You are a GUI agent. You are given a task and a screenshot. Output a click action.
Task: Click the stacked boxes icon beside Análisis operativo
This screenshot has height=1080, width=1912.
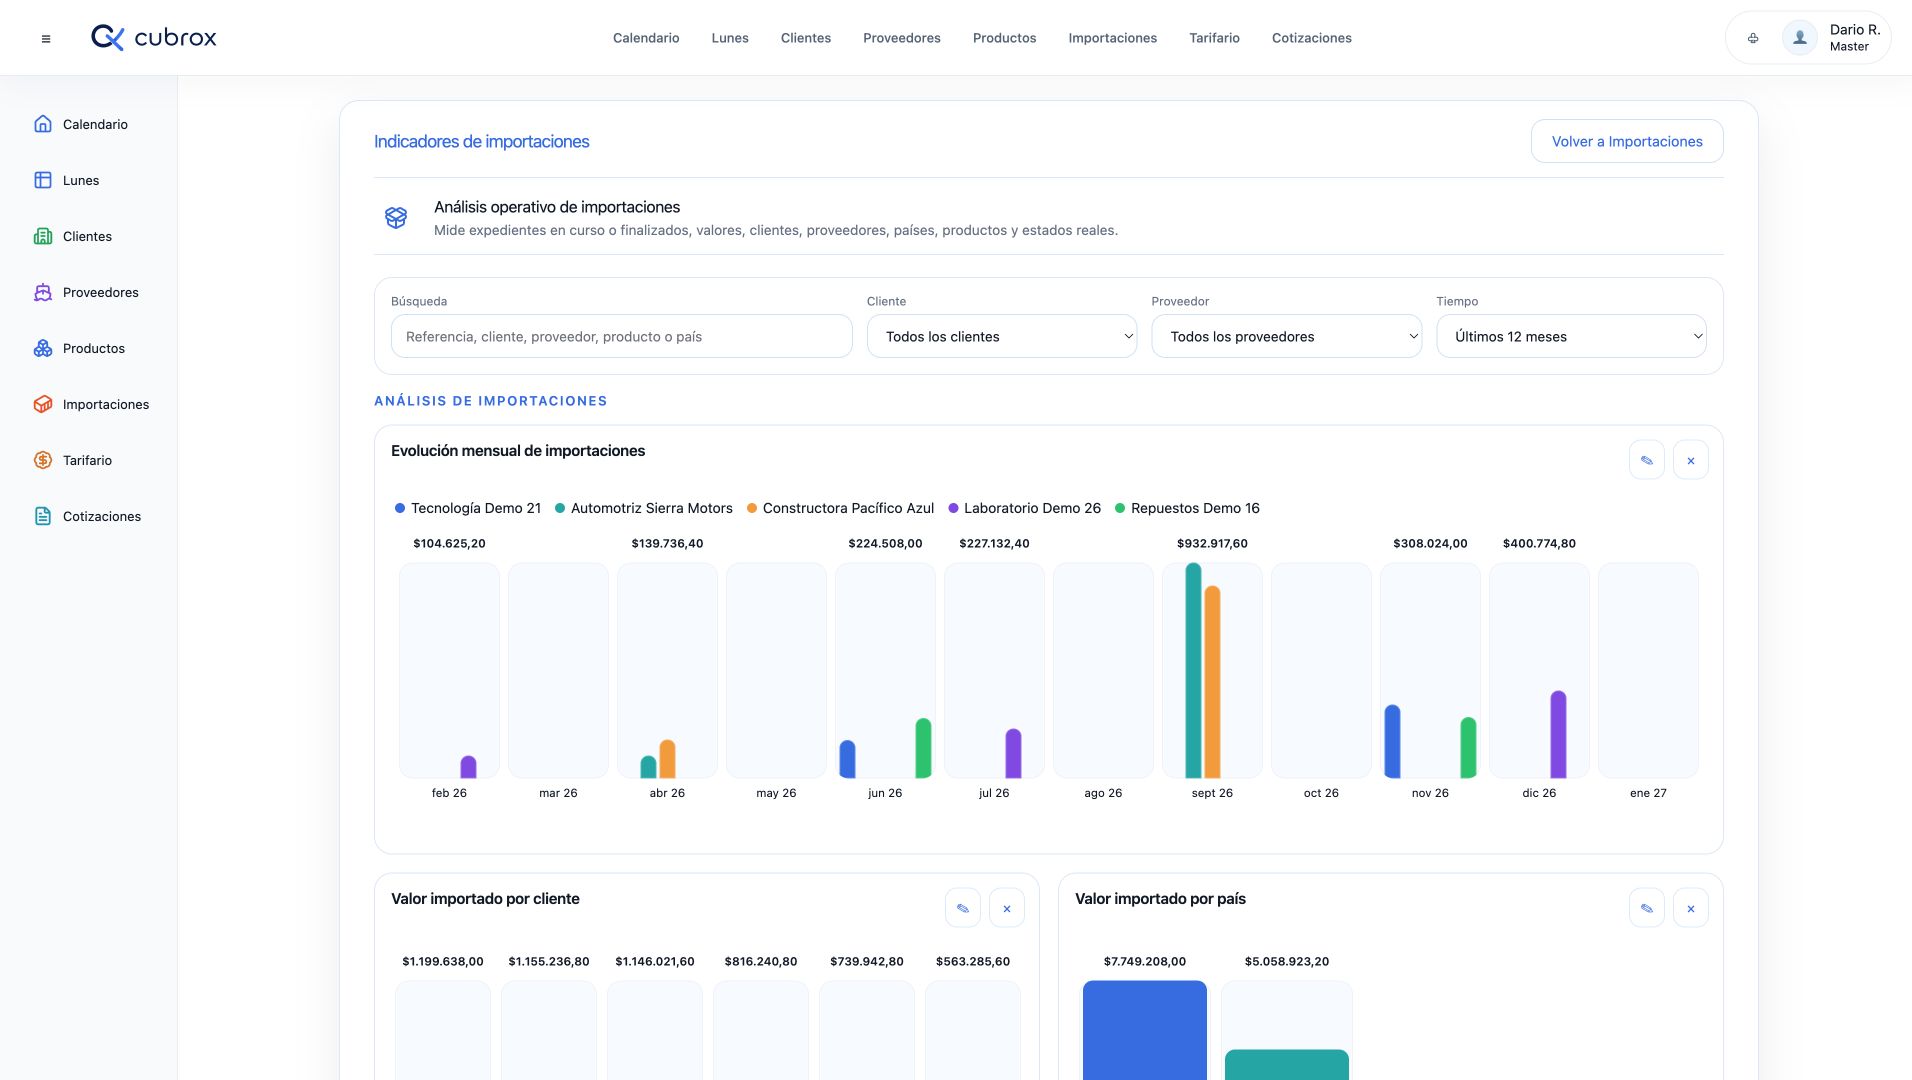(x=396, y=217)
